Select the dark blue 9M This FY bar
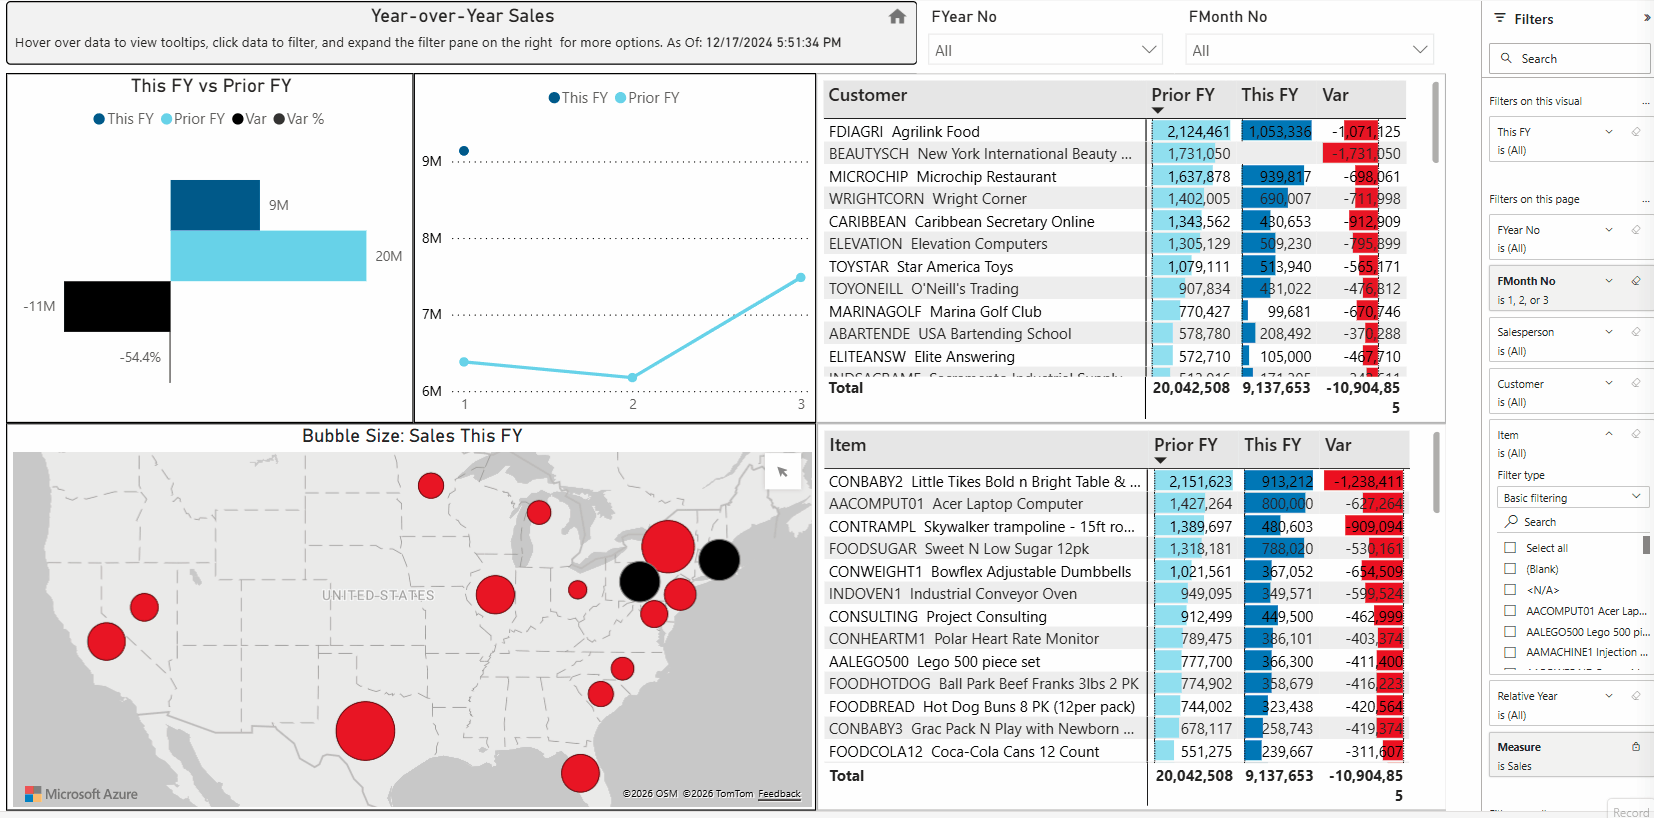1654x818 pixels. [215, 205]
